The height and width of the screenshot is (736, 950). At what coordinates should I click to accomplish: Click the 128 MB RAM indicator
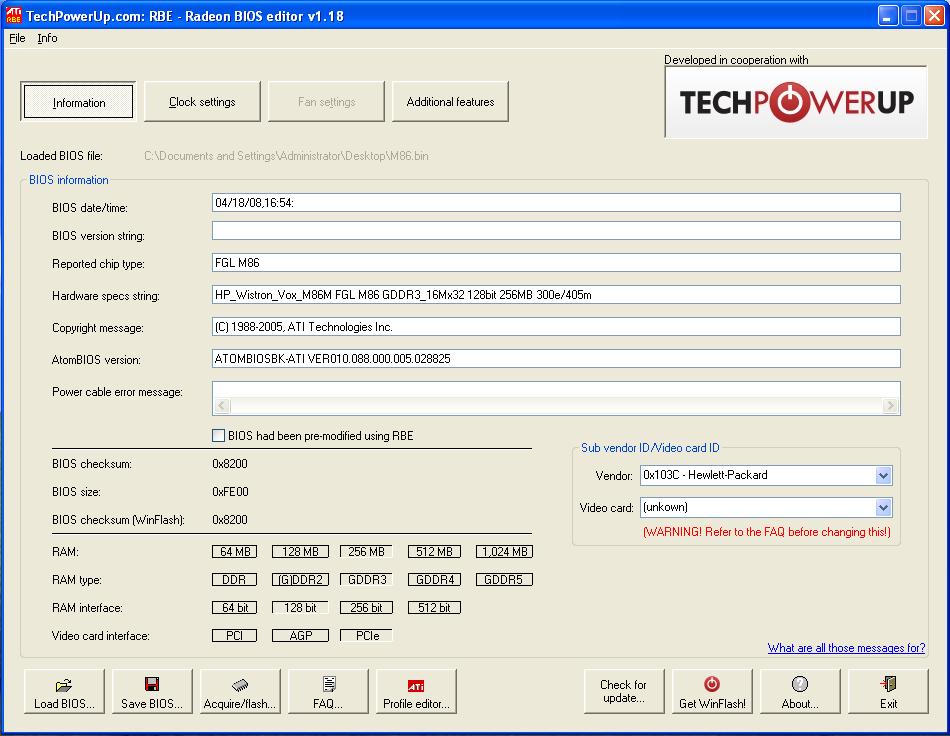(x=301, y=552)
